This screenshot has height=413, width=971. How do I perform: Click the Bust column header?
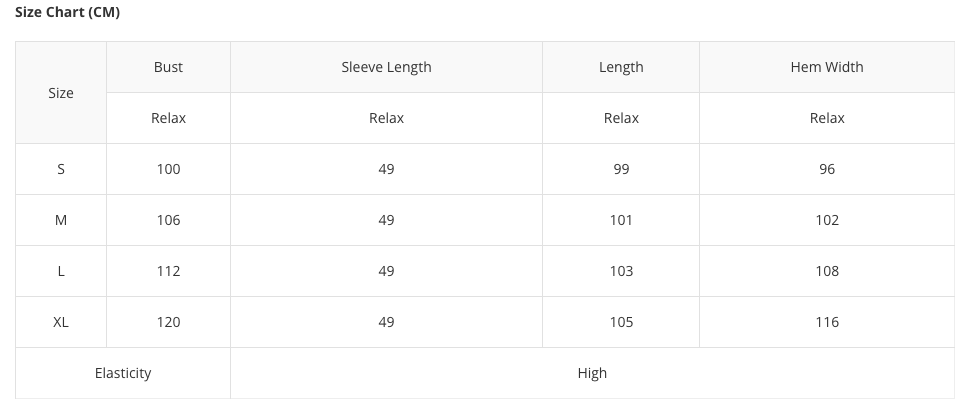pos(168,67)
